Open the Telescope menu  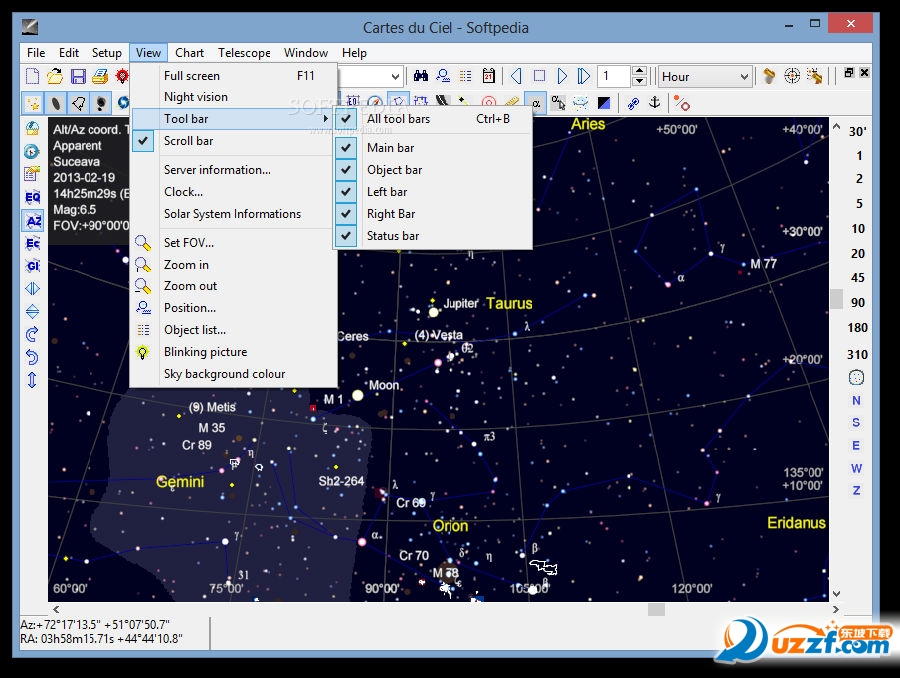pyautogui.click(x=244, y=53)
